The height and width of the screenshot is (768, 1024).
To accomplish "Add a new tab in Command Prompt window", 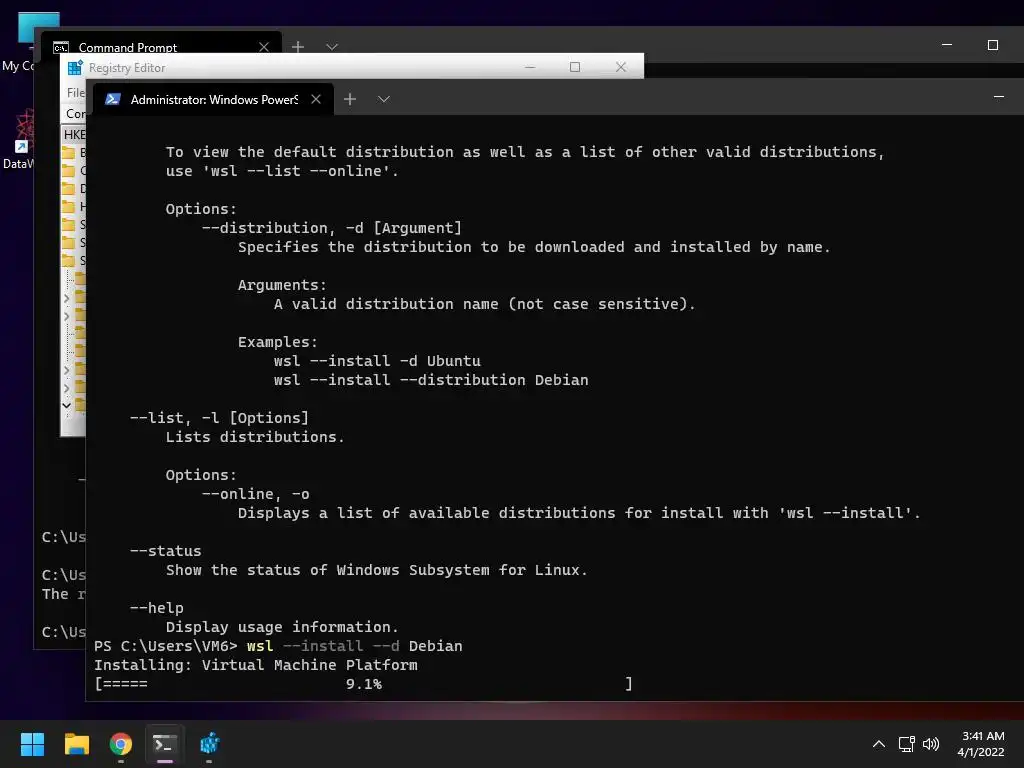I will point(298,47).
